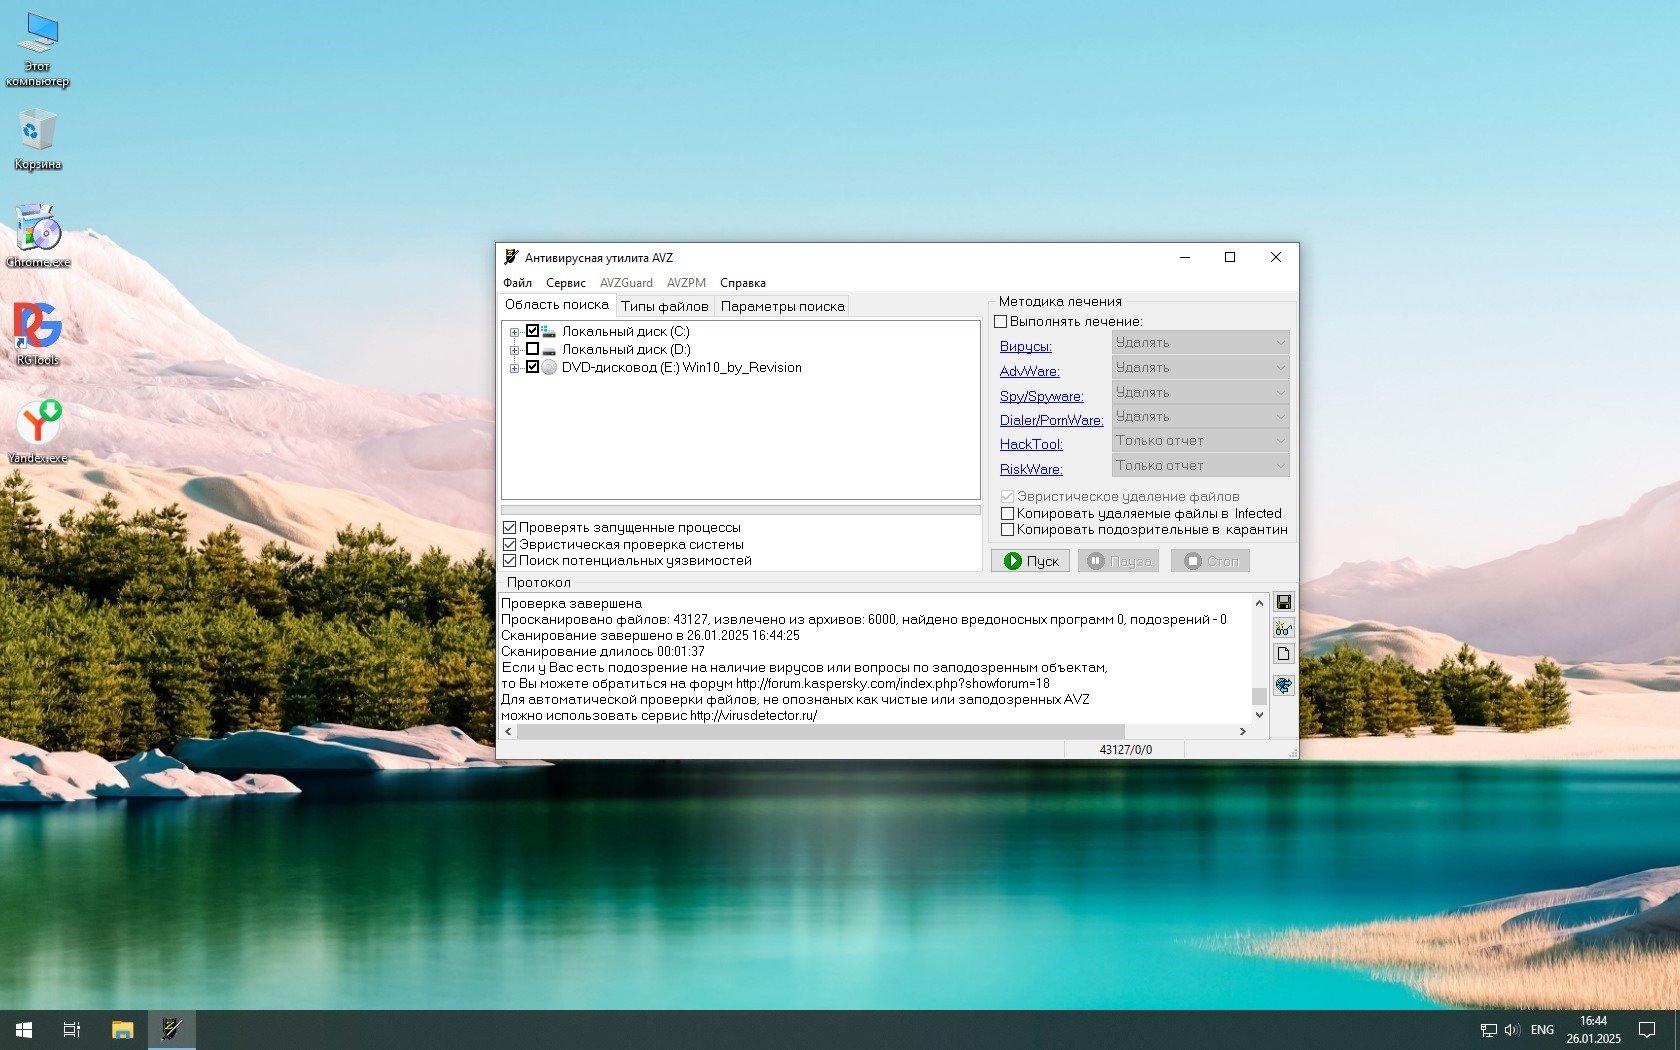Expand the DVD-дисковод (E:) tree node
Image resolution: width=1680 pixels, height=1050 pixels.
click(514, 368)
